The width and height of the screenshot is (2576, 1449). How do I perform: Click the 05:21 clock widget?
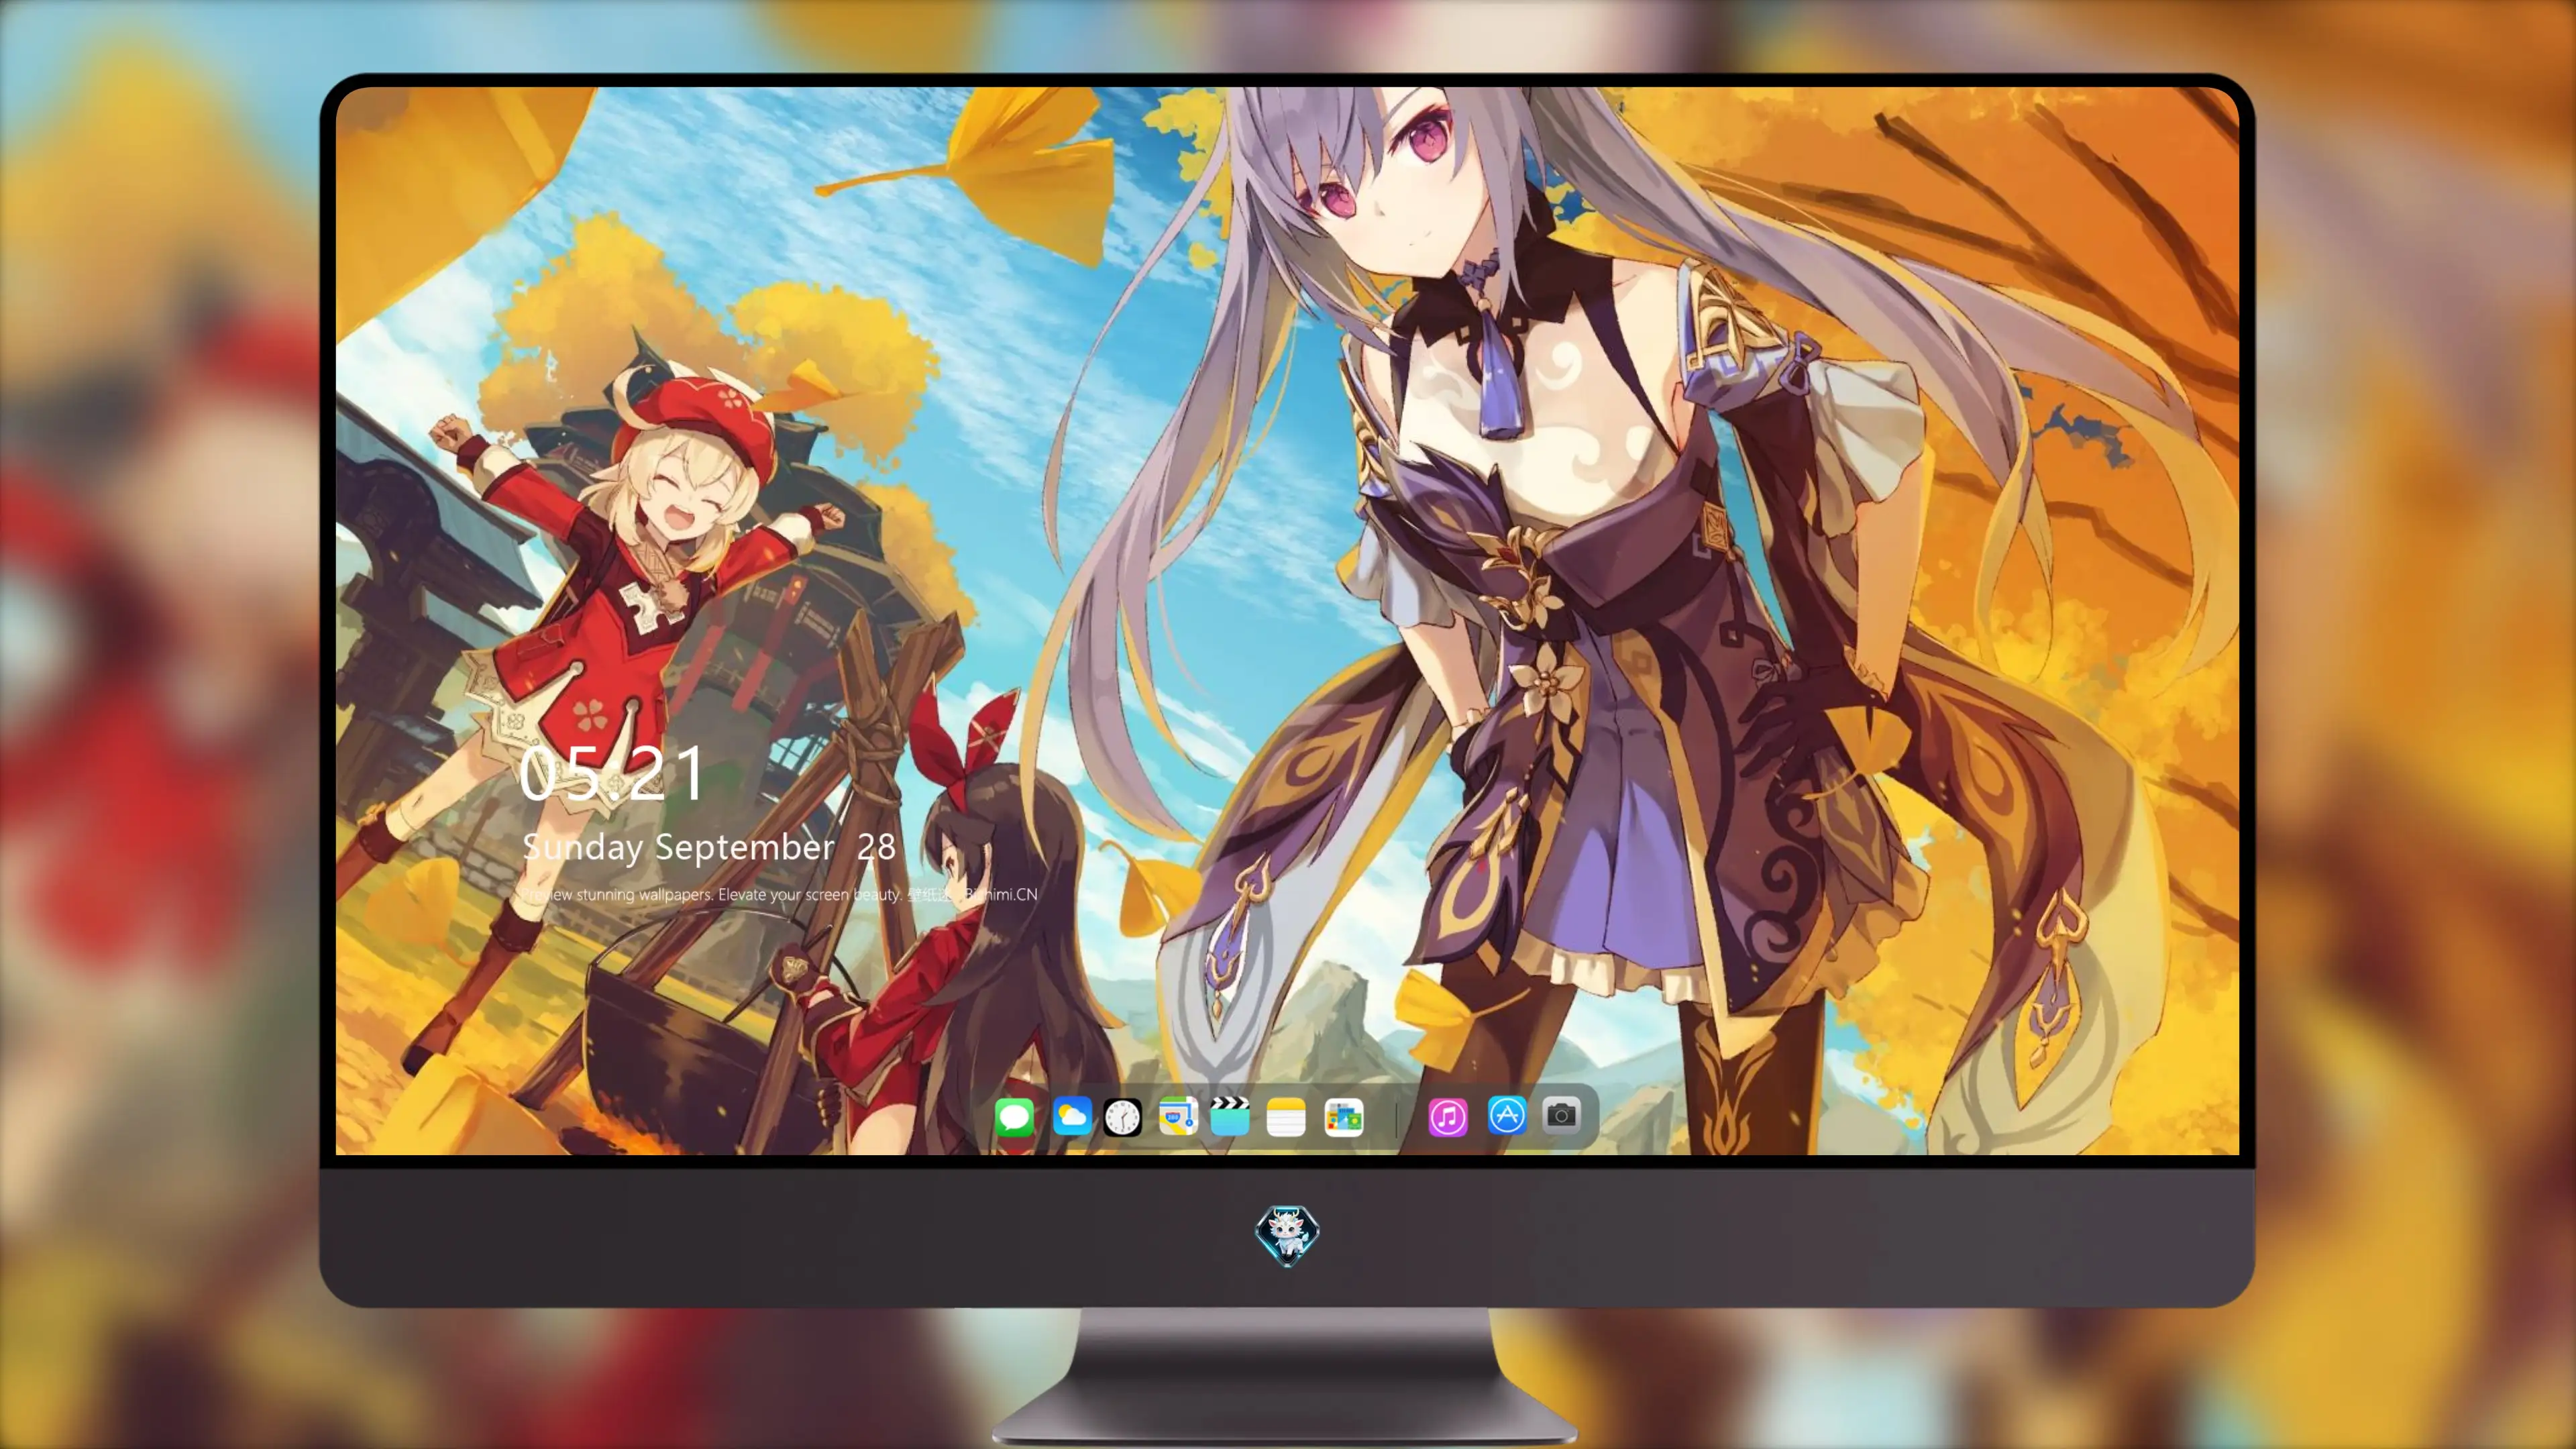(613, 774)
